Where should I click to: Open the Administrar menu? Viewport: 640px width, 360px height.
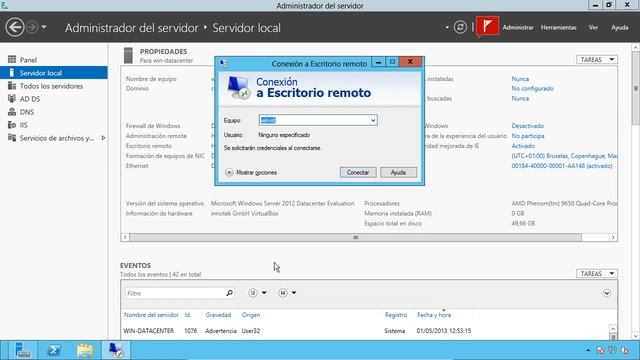518,27
